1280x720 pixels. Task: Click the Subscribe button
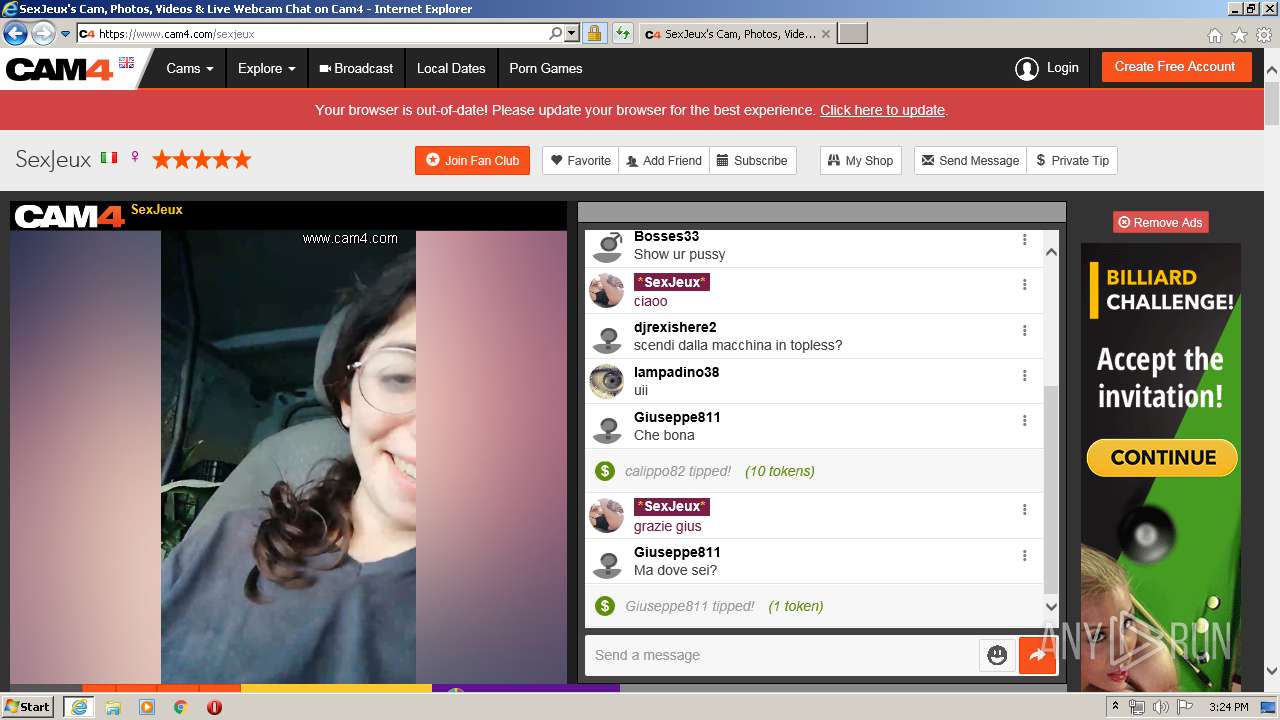point(752,160)
